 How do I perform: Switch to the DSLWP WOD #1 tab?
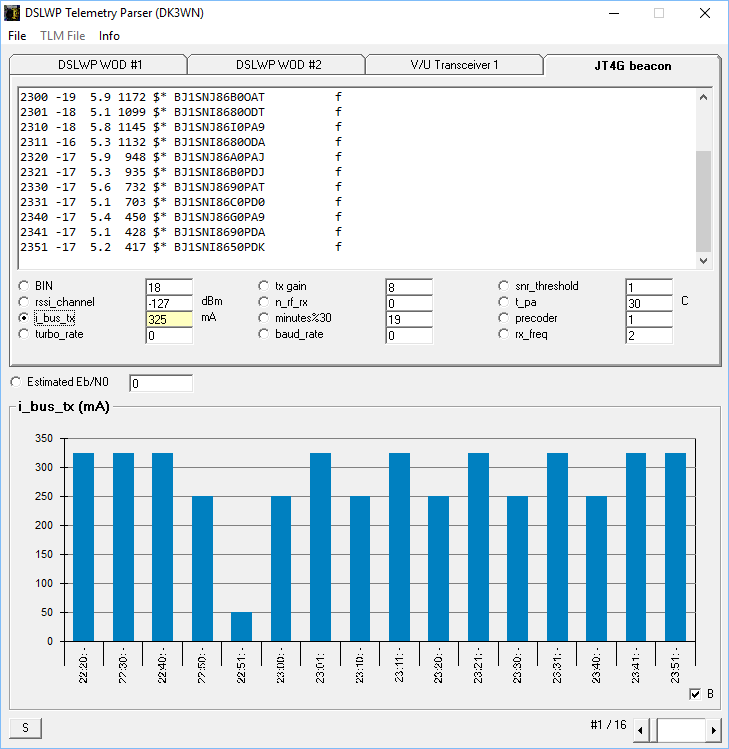pos(100,65)
